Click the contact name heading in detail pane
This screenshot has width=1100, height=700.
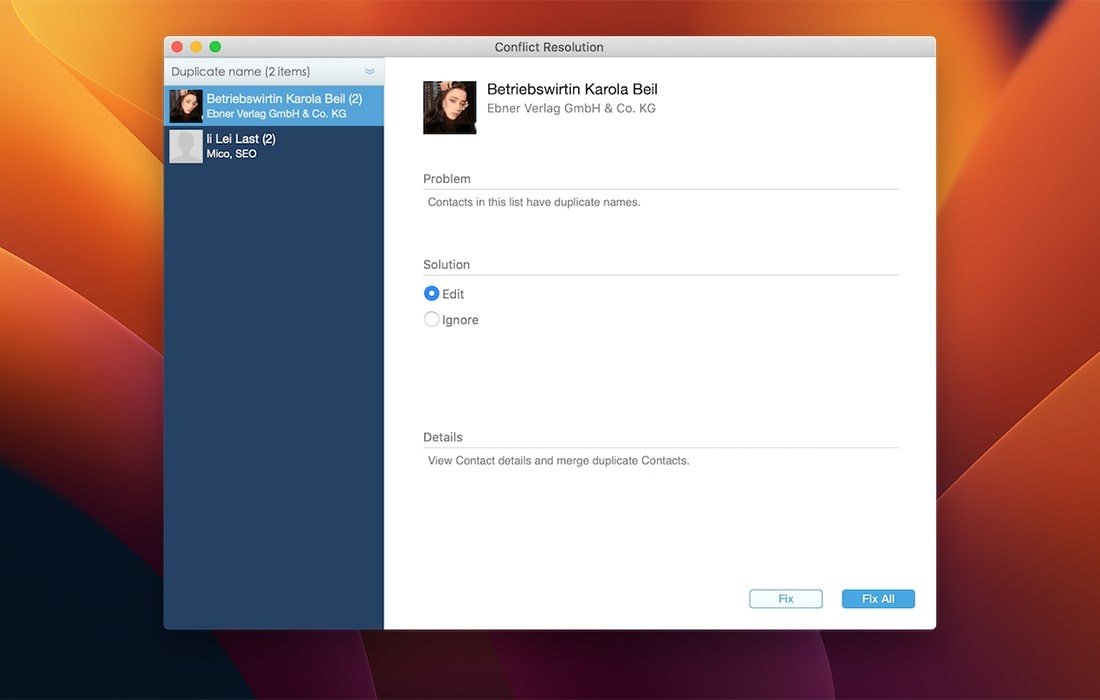[x=572, y=90]
